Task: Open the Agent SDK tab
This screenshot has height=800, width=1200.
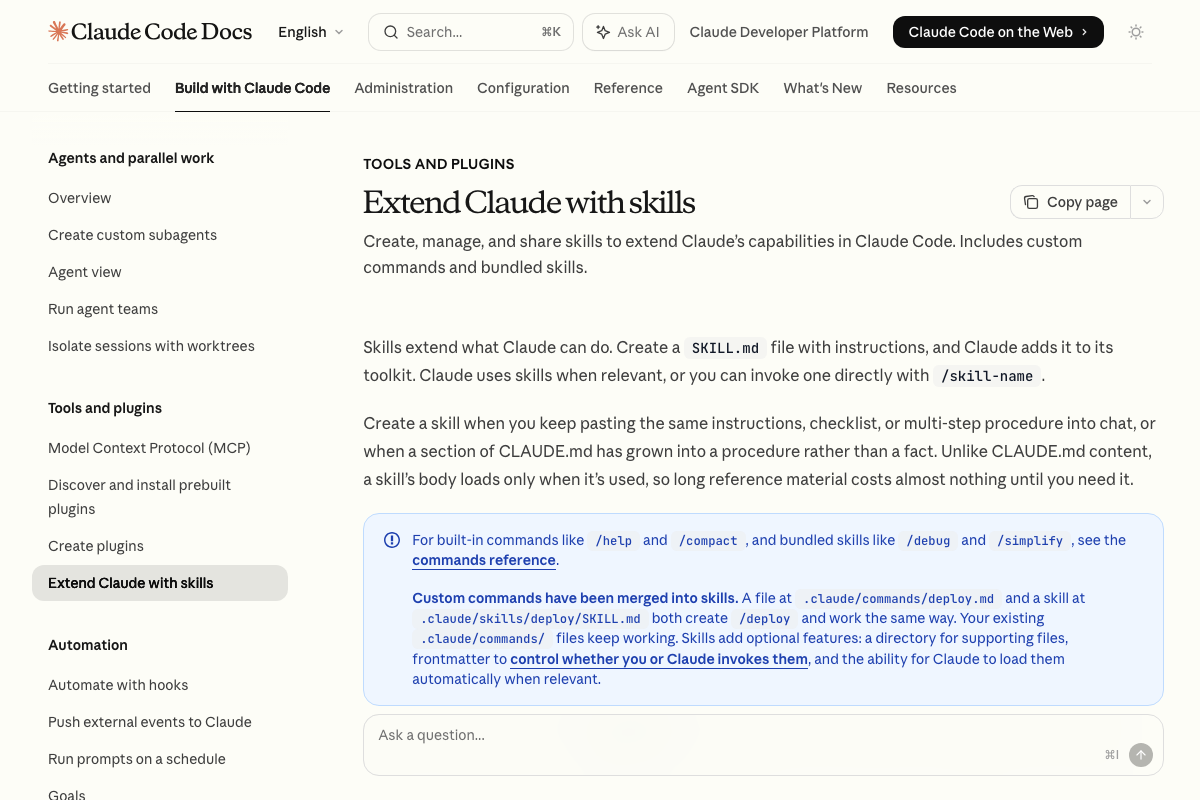Action: point(723,88)
